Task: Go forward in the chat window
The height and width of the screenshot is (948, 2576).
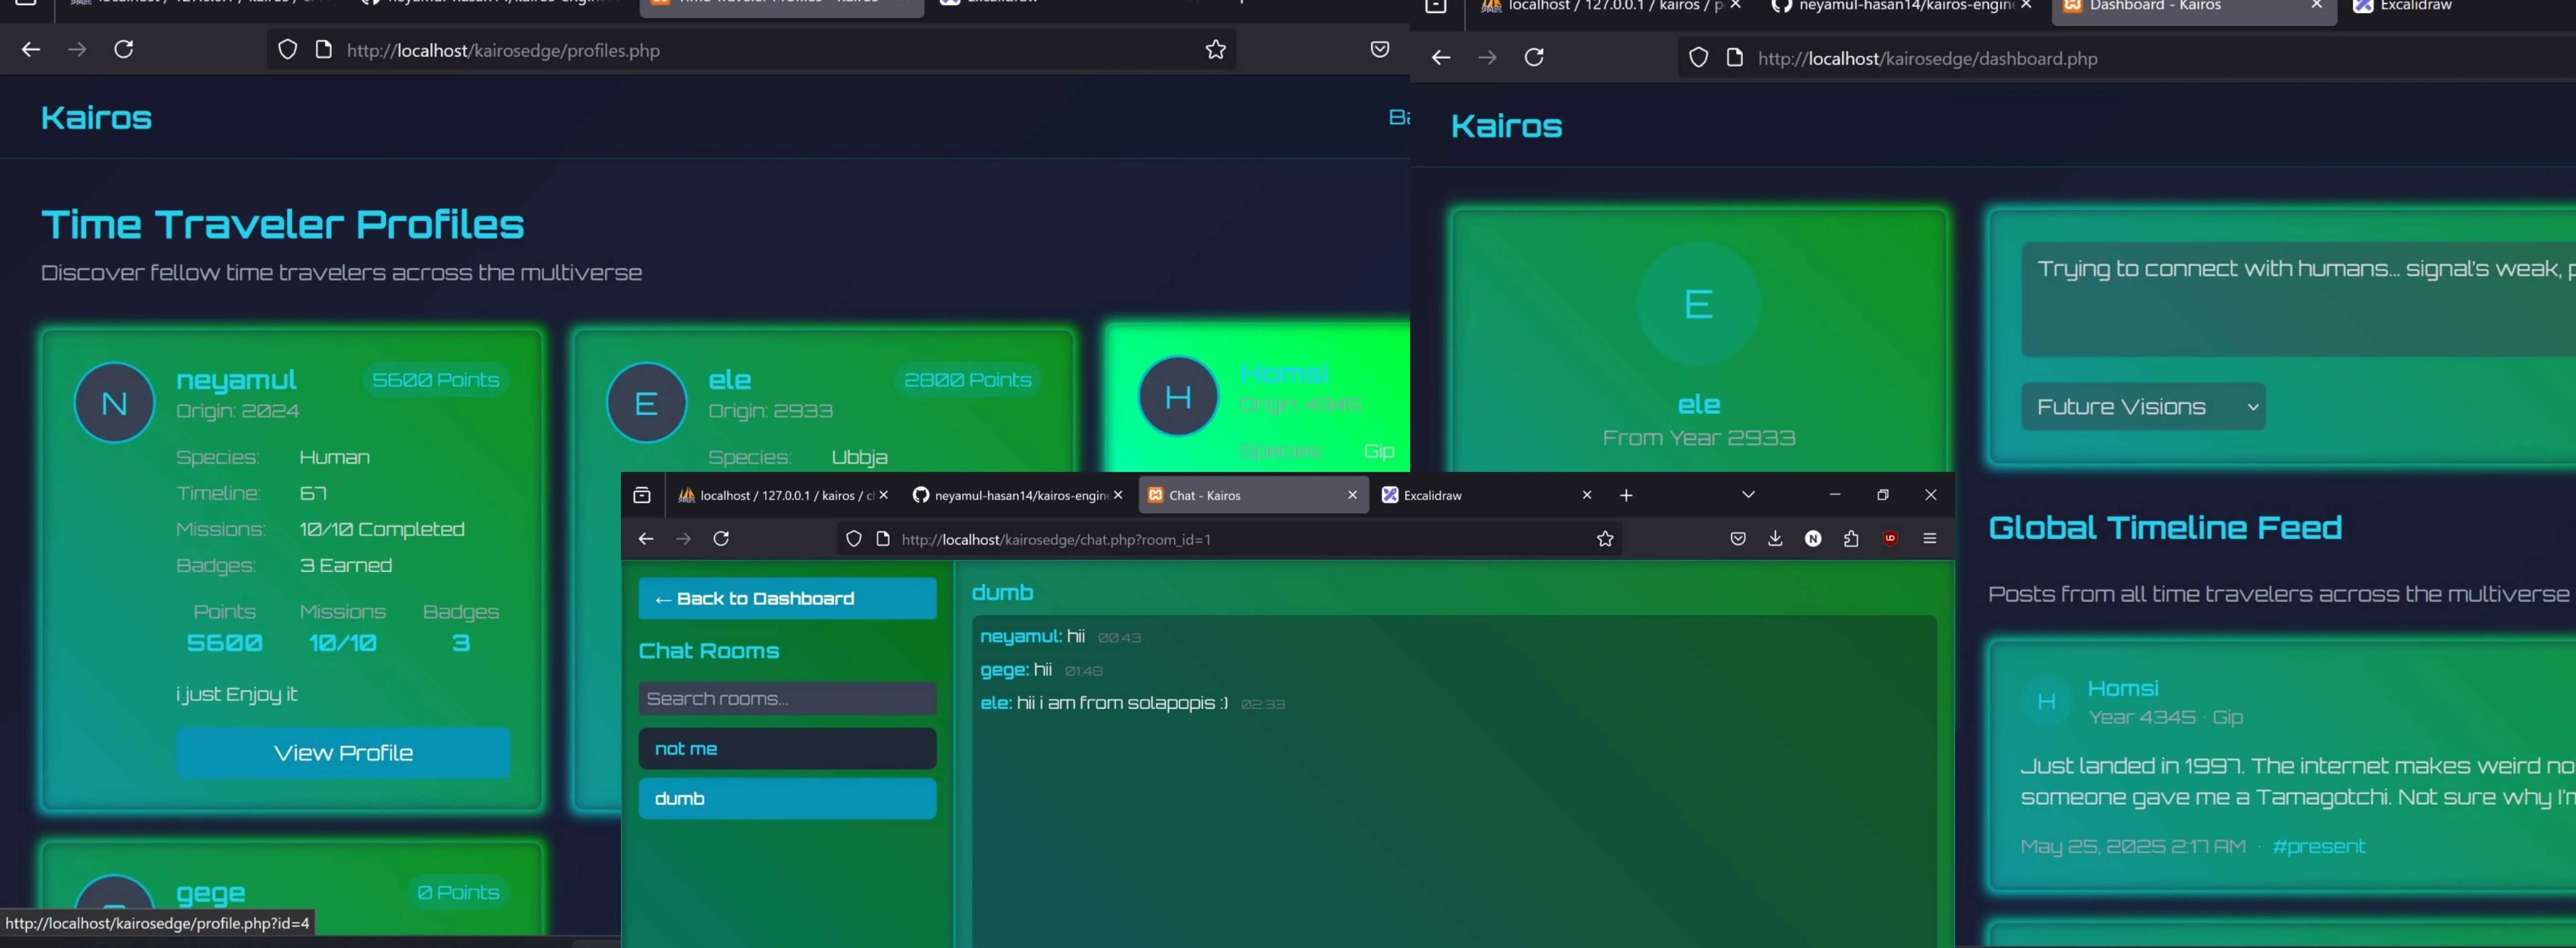Action: point(684,539)
